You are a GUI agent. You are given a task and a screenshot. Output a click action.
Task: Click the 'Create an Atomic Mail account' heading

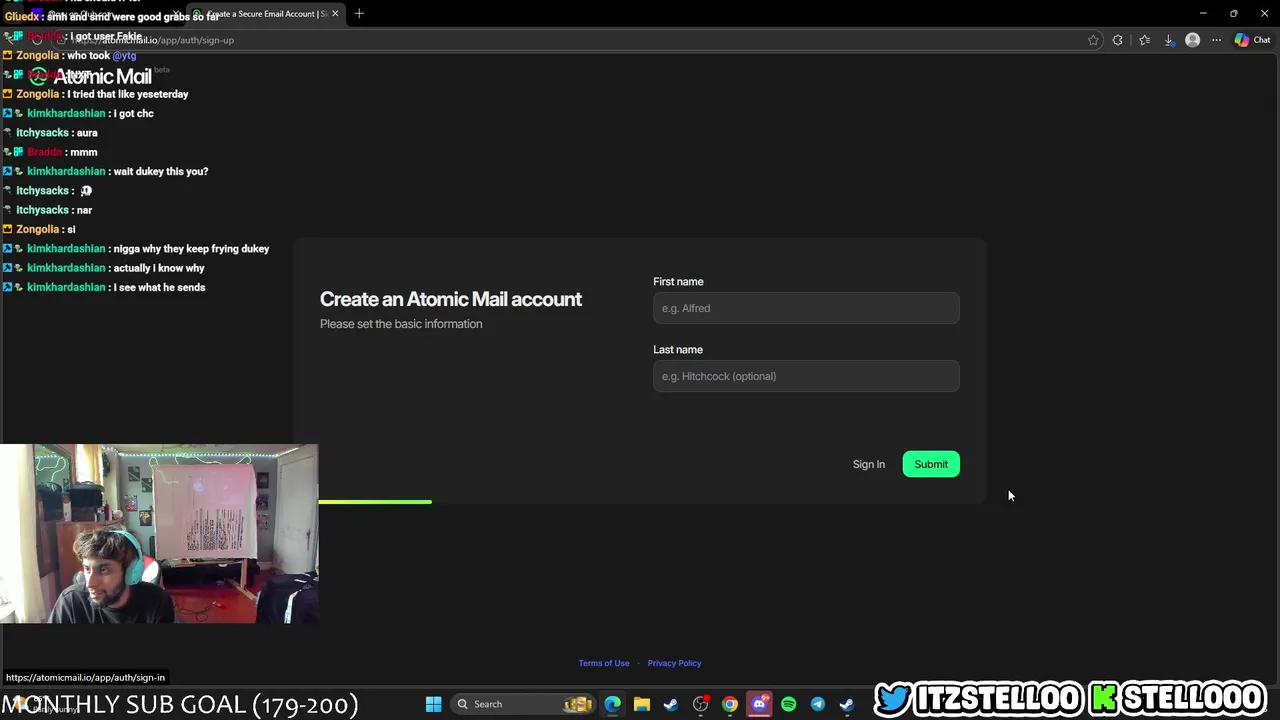pos(451,299)
